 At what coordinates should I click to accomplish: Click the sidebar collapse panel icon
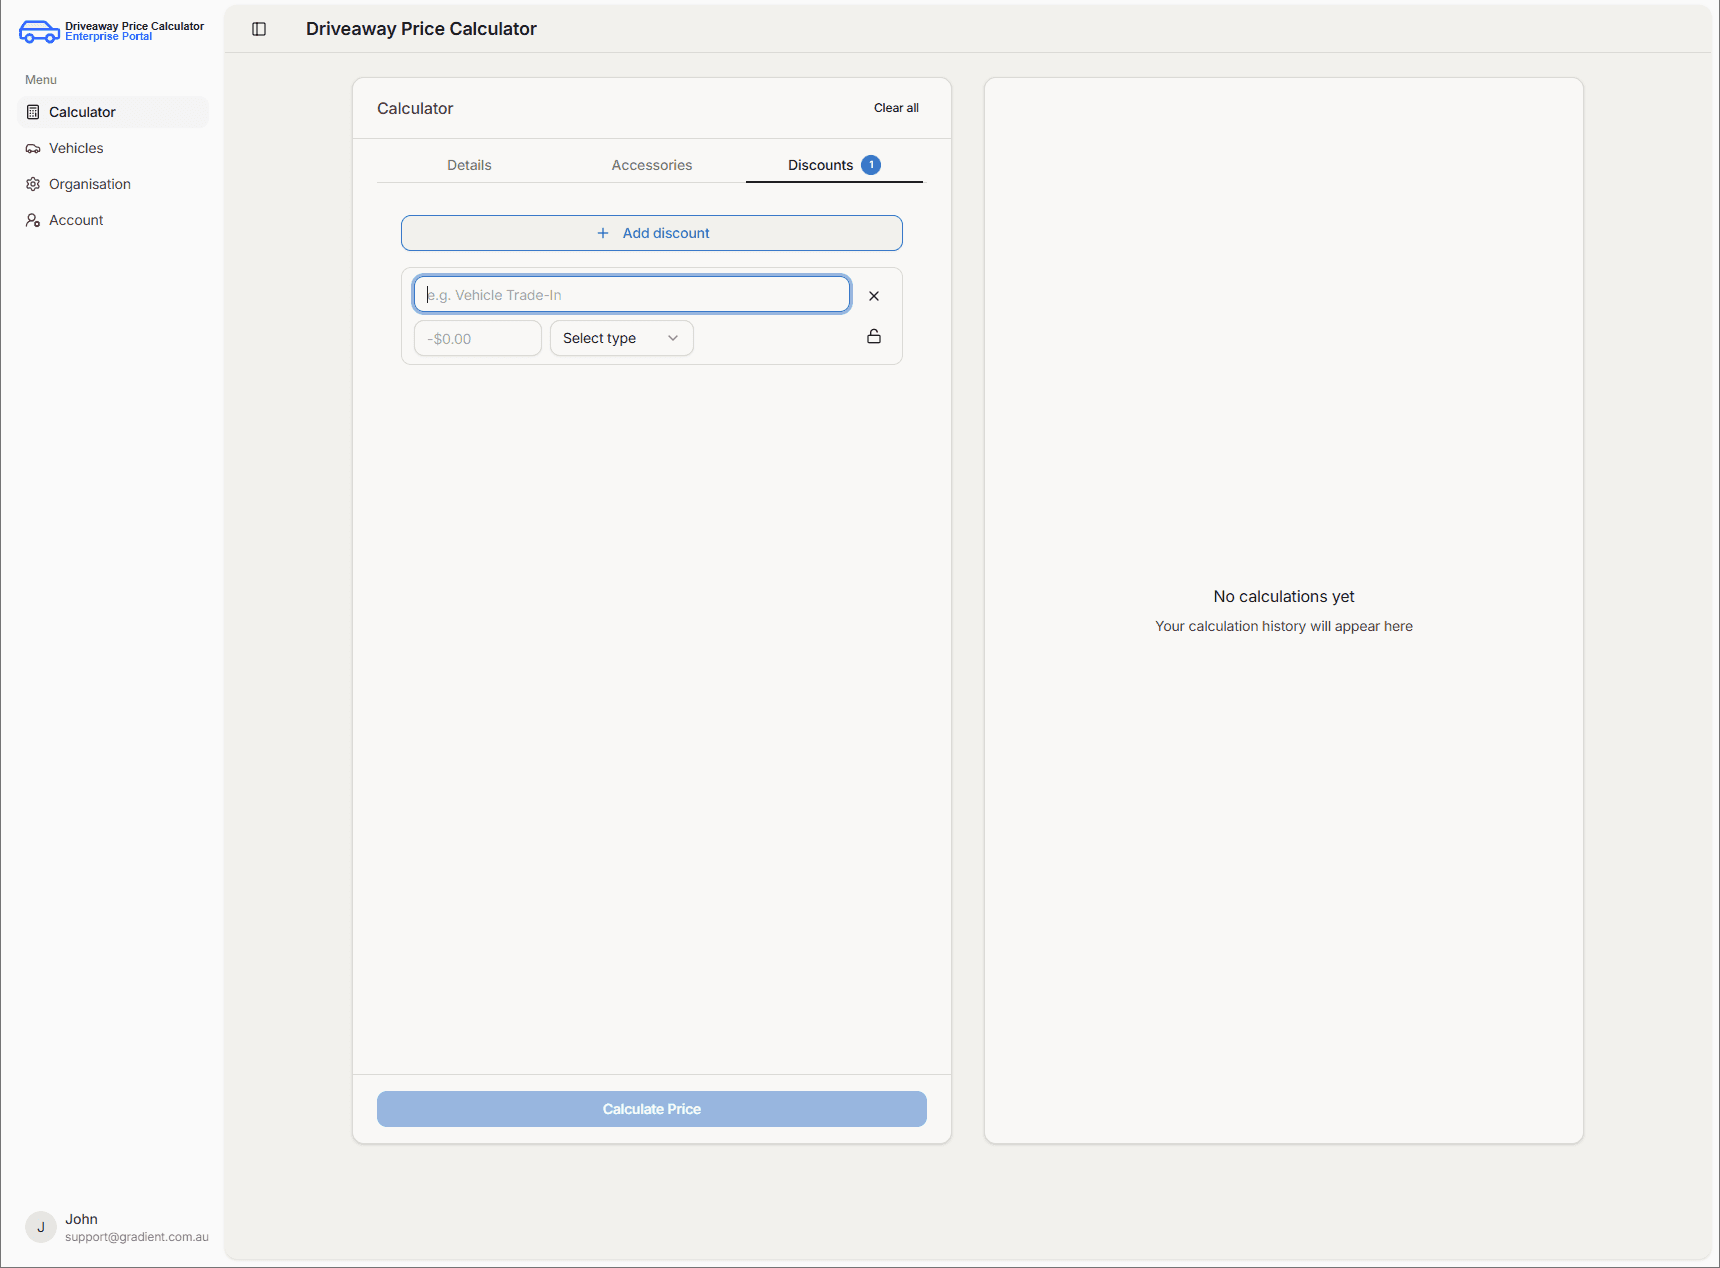[259, 29]
